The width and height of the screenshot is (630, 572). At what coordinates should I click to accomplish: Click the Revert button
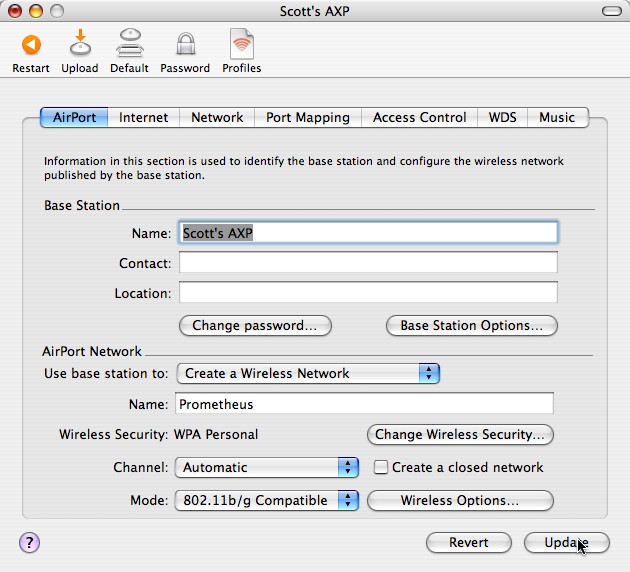click(468, 543)
